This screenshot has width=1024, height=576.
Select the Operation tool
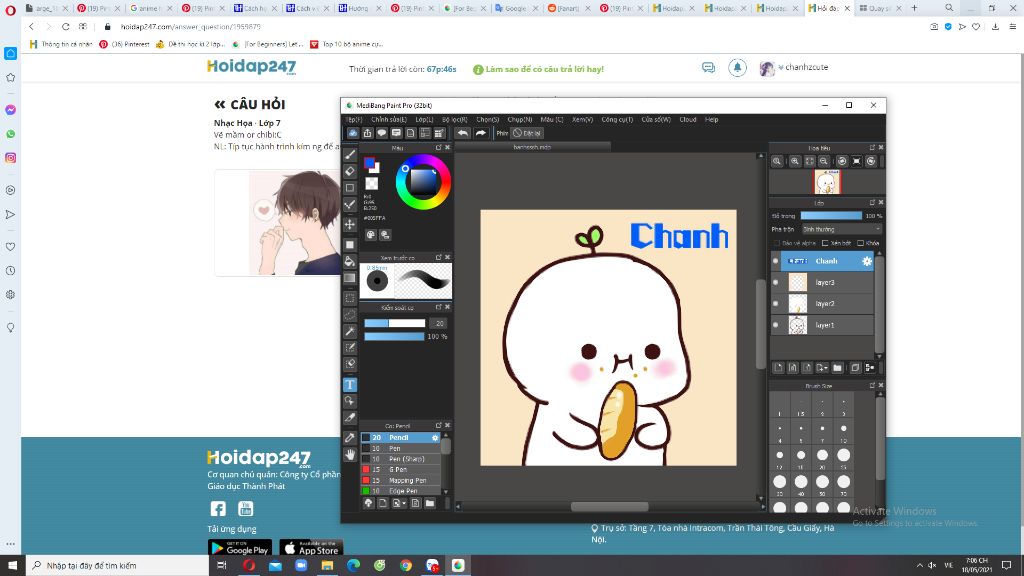(350, 401)
